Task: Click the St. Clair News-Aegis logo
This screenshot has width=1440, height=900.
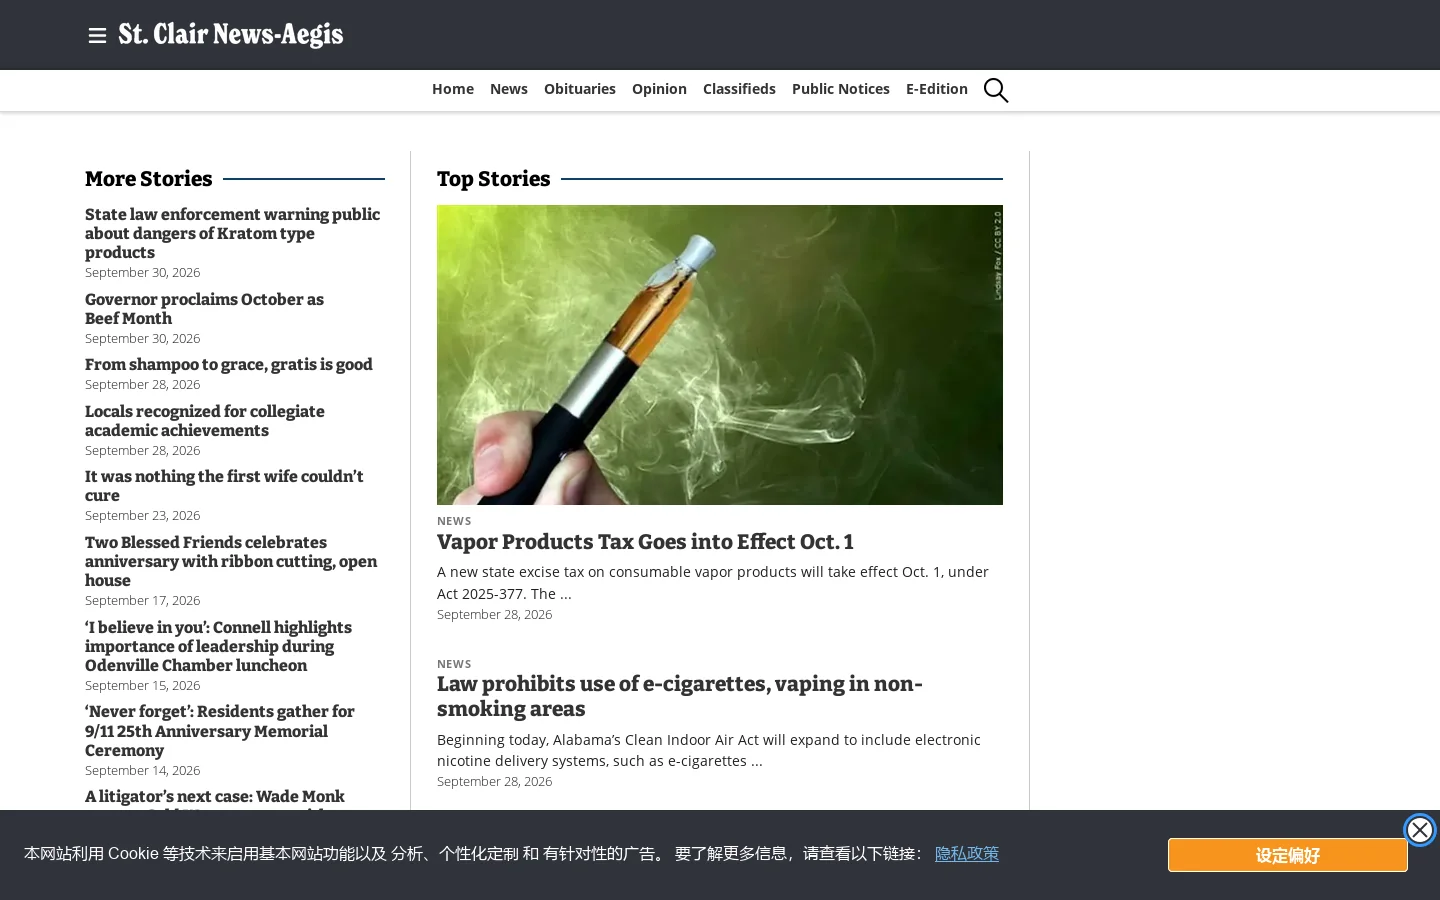Action: click(231, 35)
